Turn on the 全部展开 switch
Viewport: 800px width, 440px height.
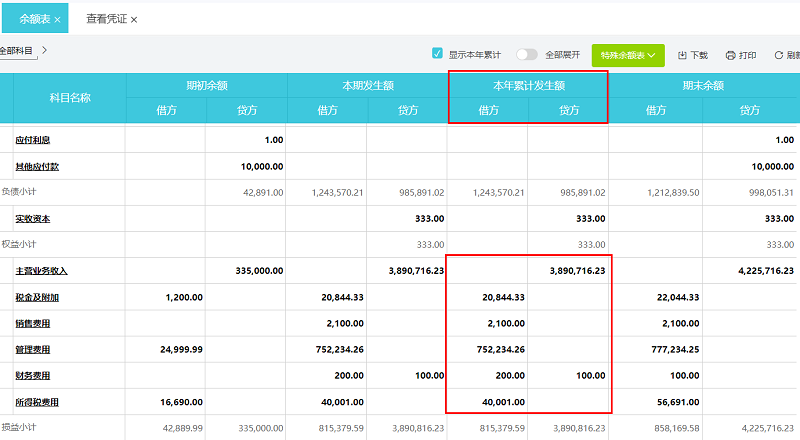coord(527,55)
